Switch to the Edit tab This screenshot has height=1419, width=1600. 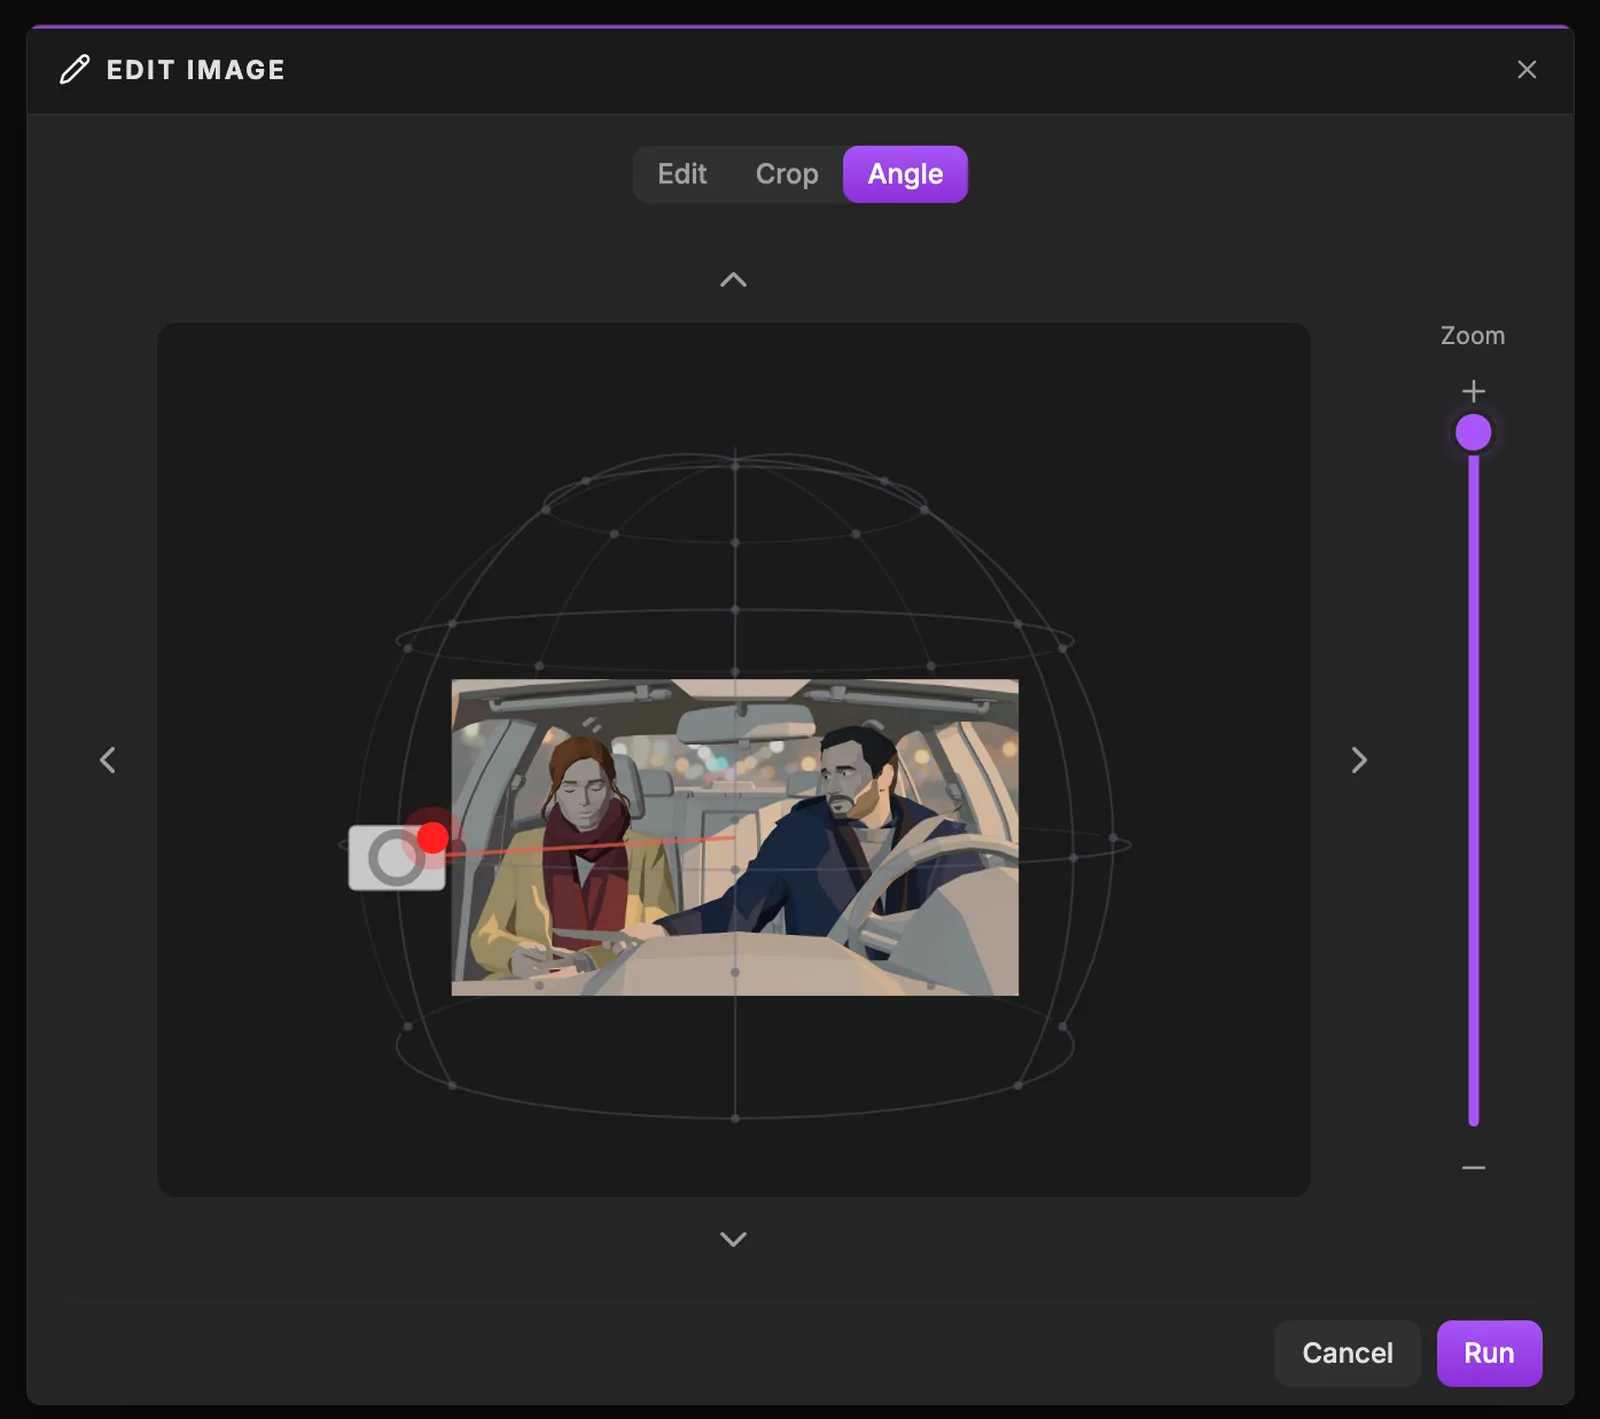(682, 174)
